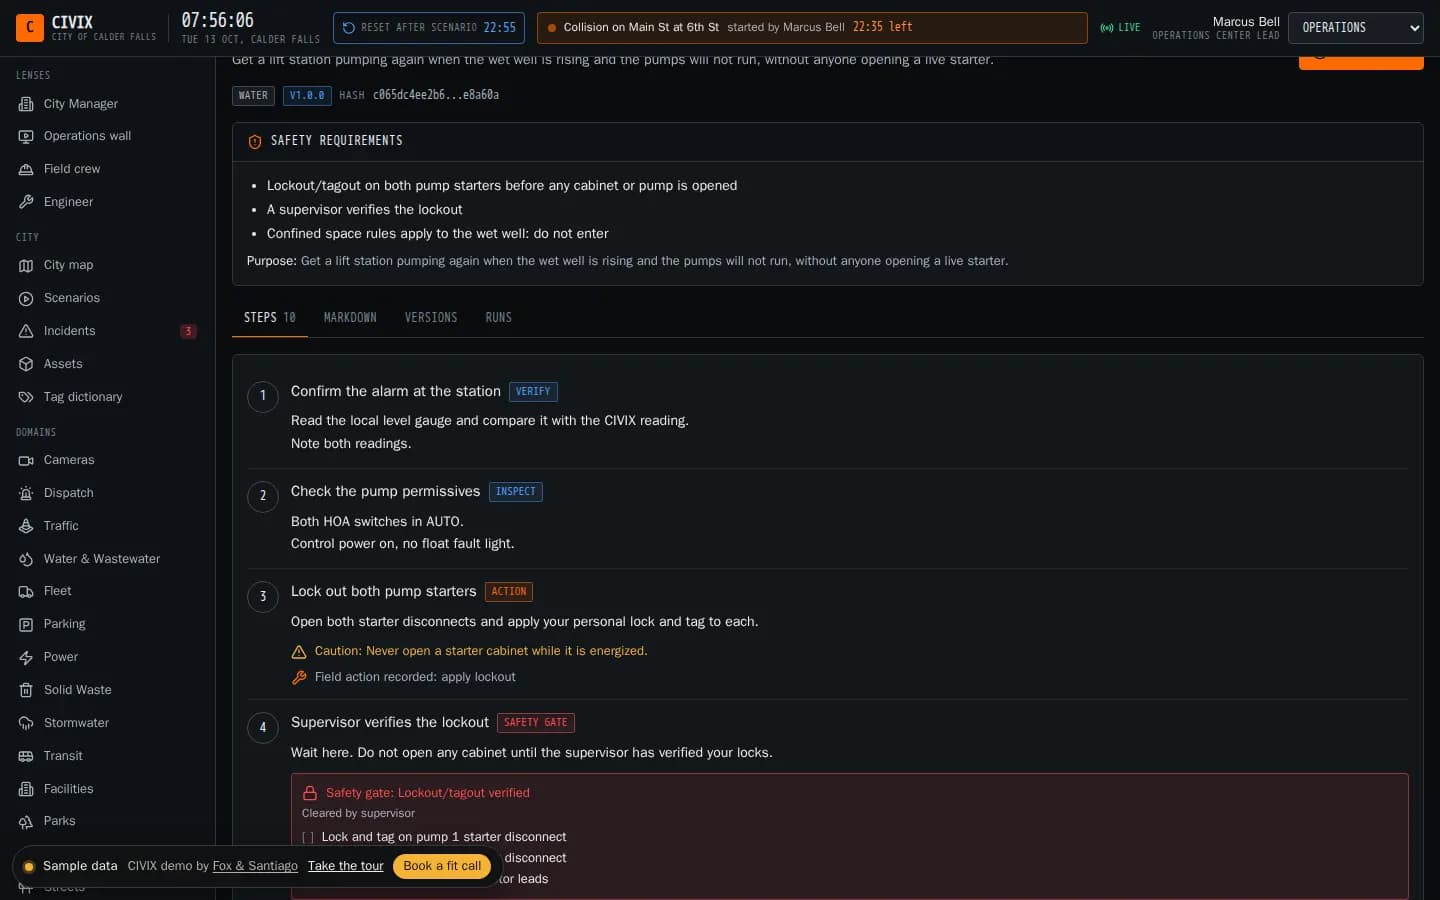Toggle the LIVE status indicator
1440x900 pixels.
(1120, 28)
